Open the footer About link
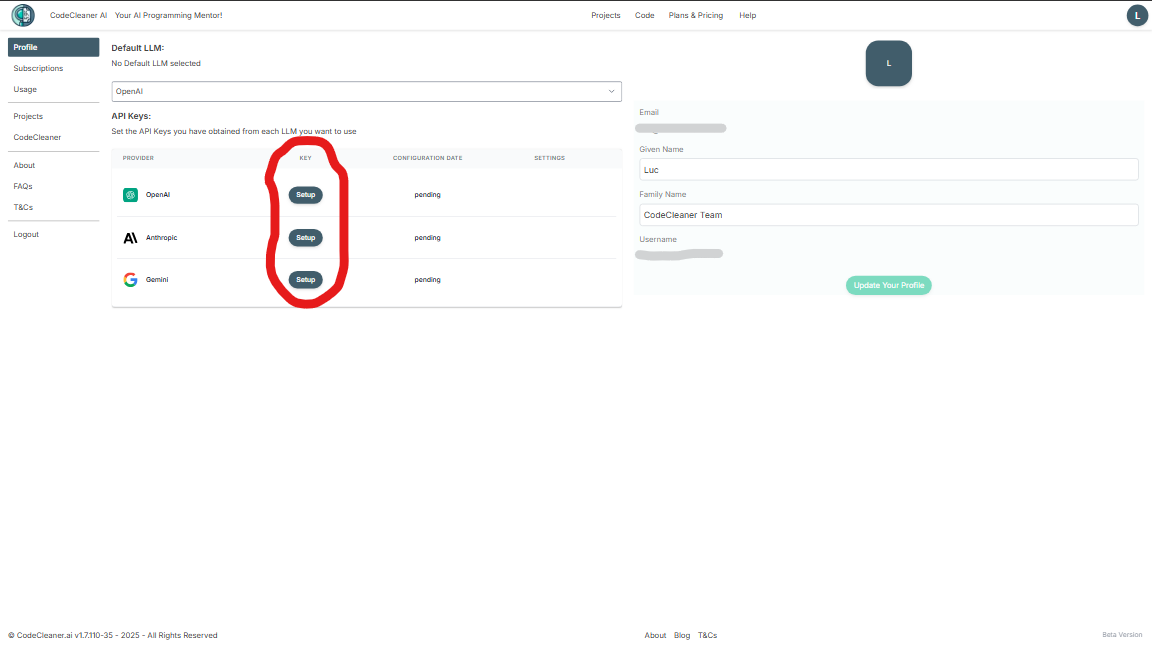This screenshot has width=1152, height=649. click(655, 636)
